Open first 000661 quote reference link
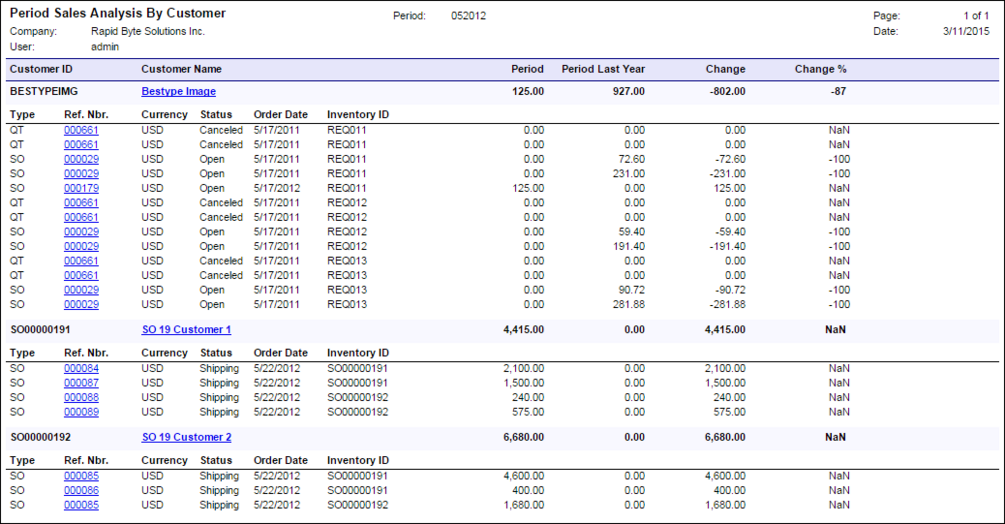1005x524 pixels. [81, 130]
